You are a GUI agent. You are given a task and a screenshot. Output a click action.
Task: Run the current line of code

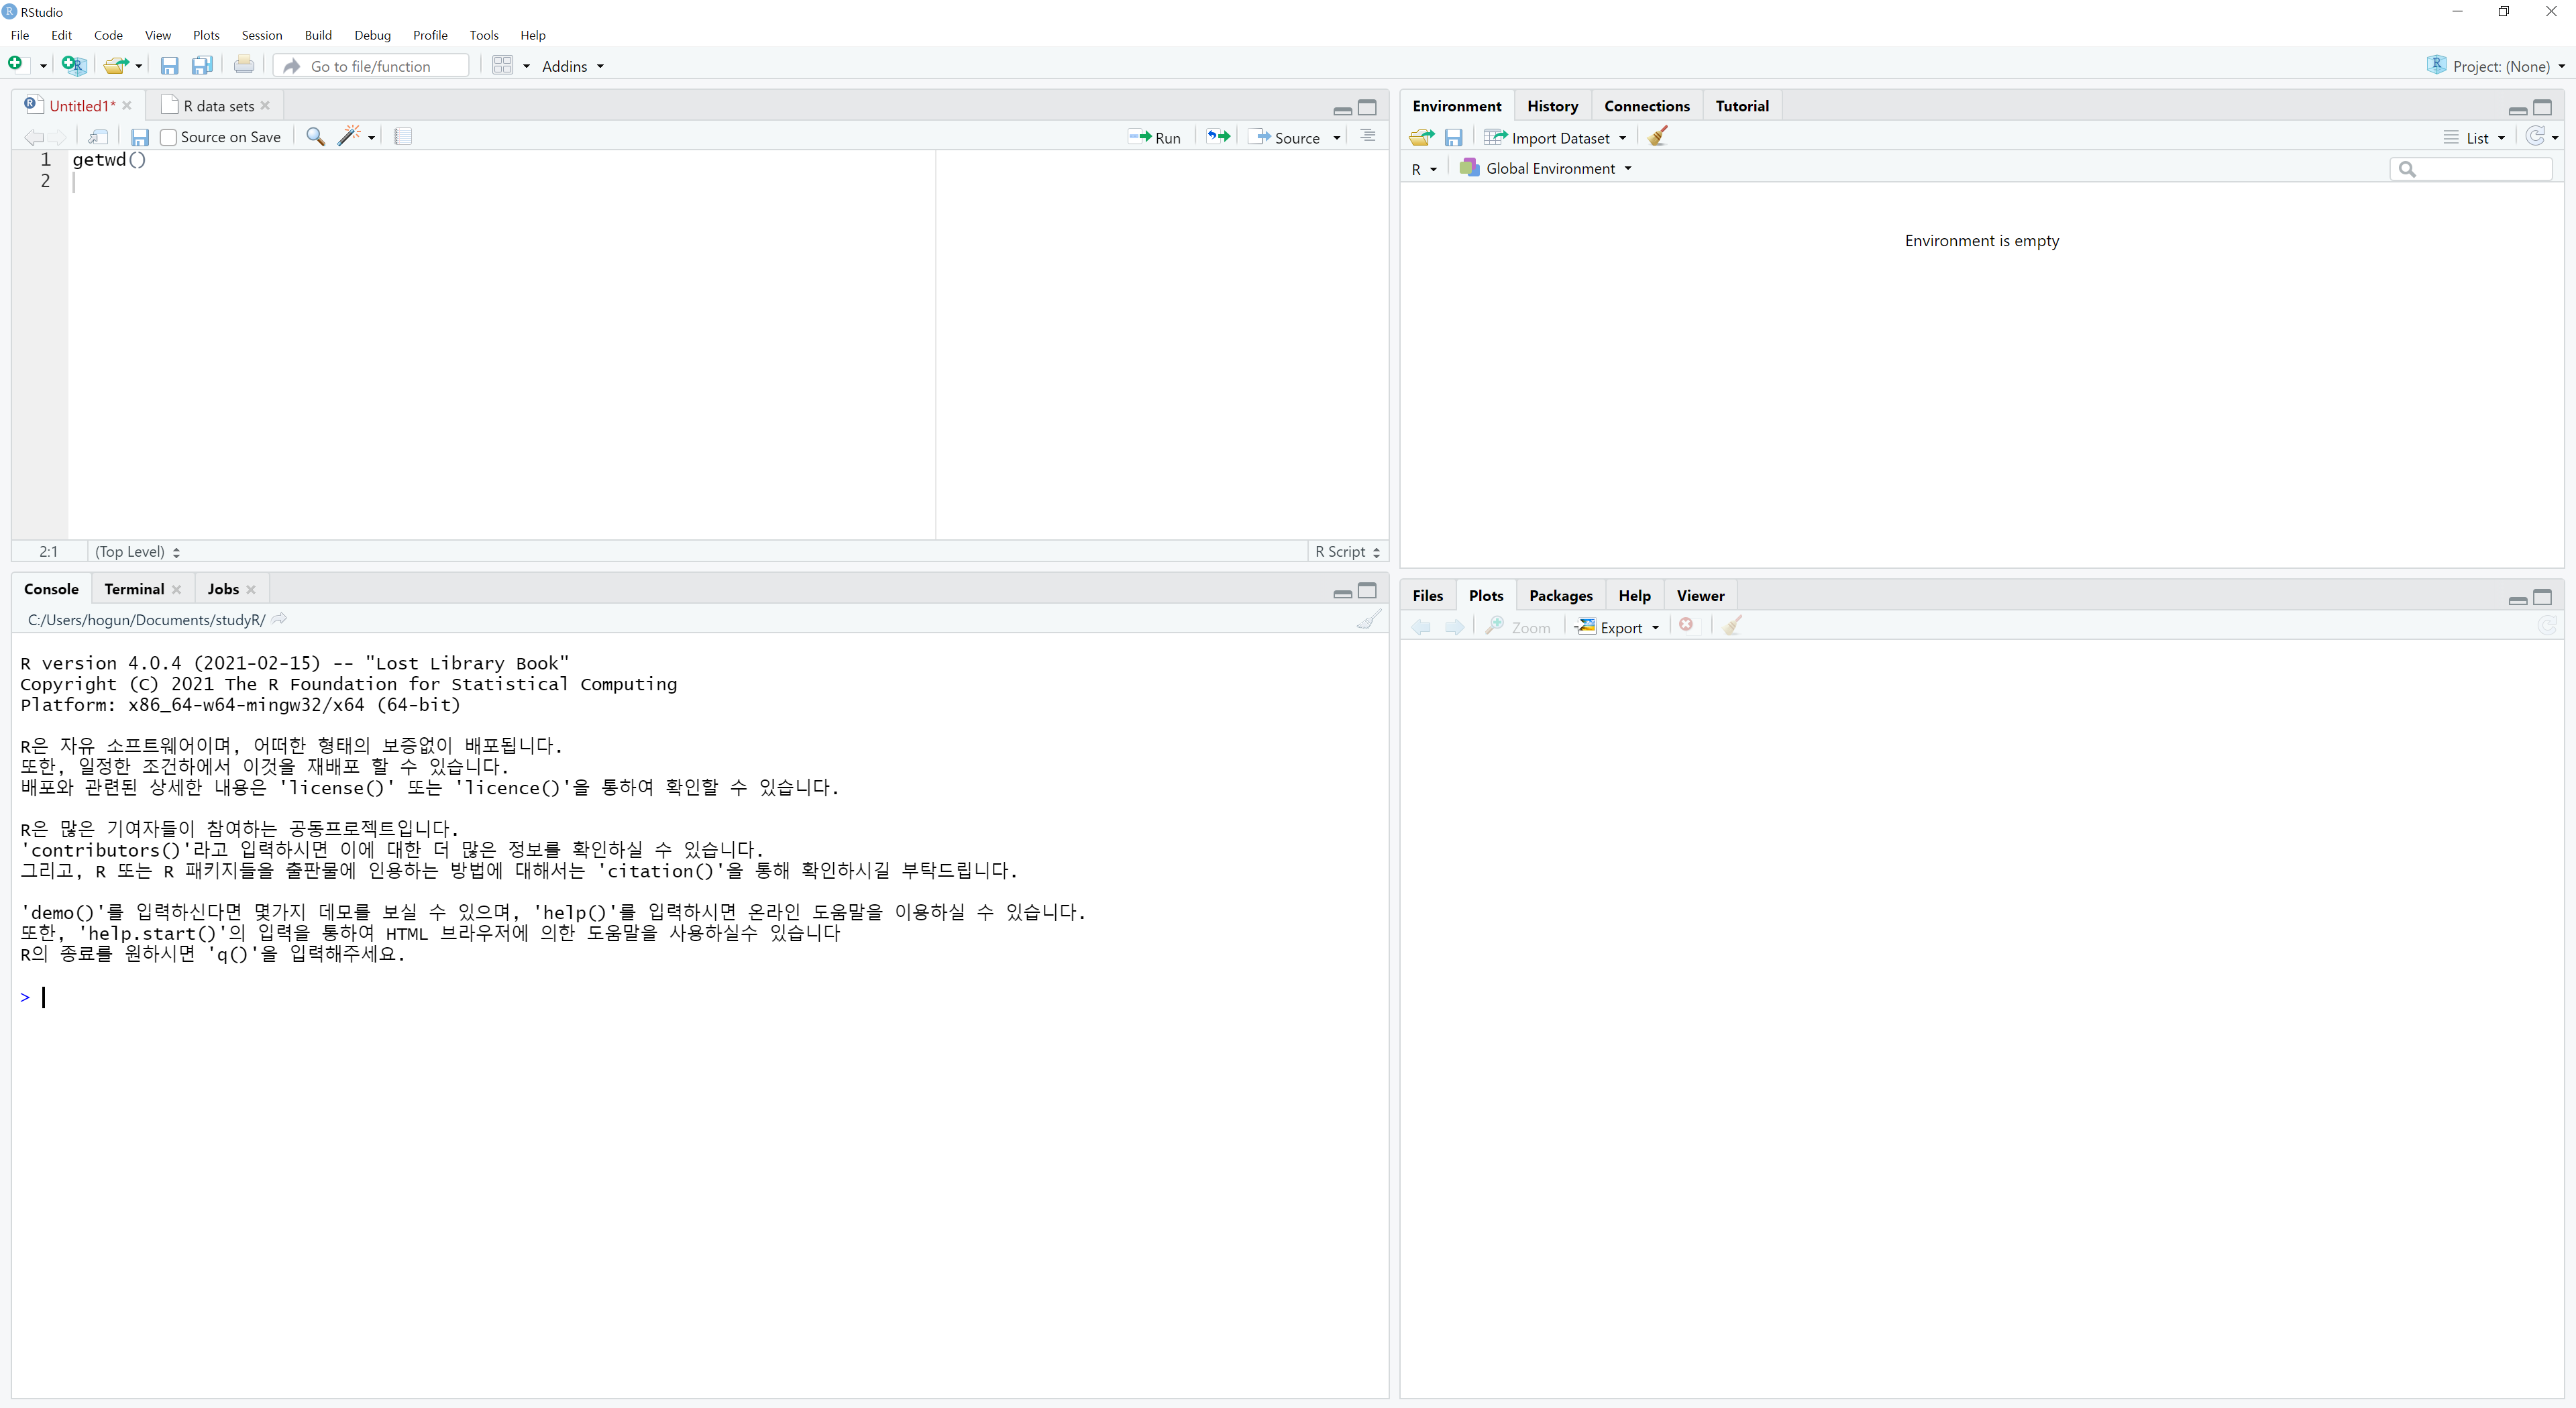click(x=1155, y=137)
